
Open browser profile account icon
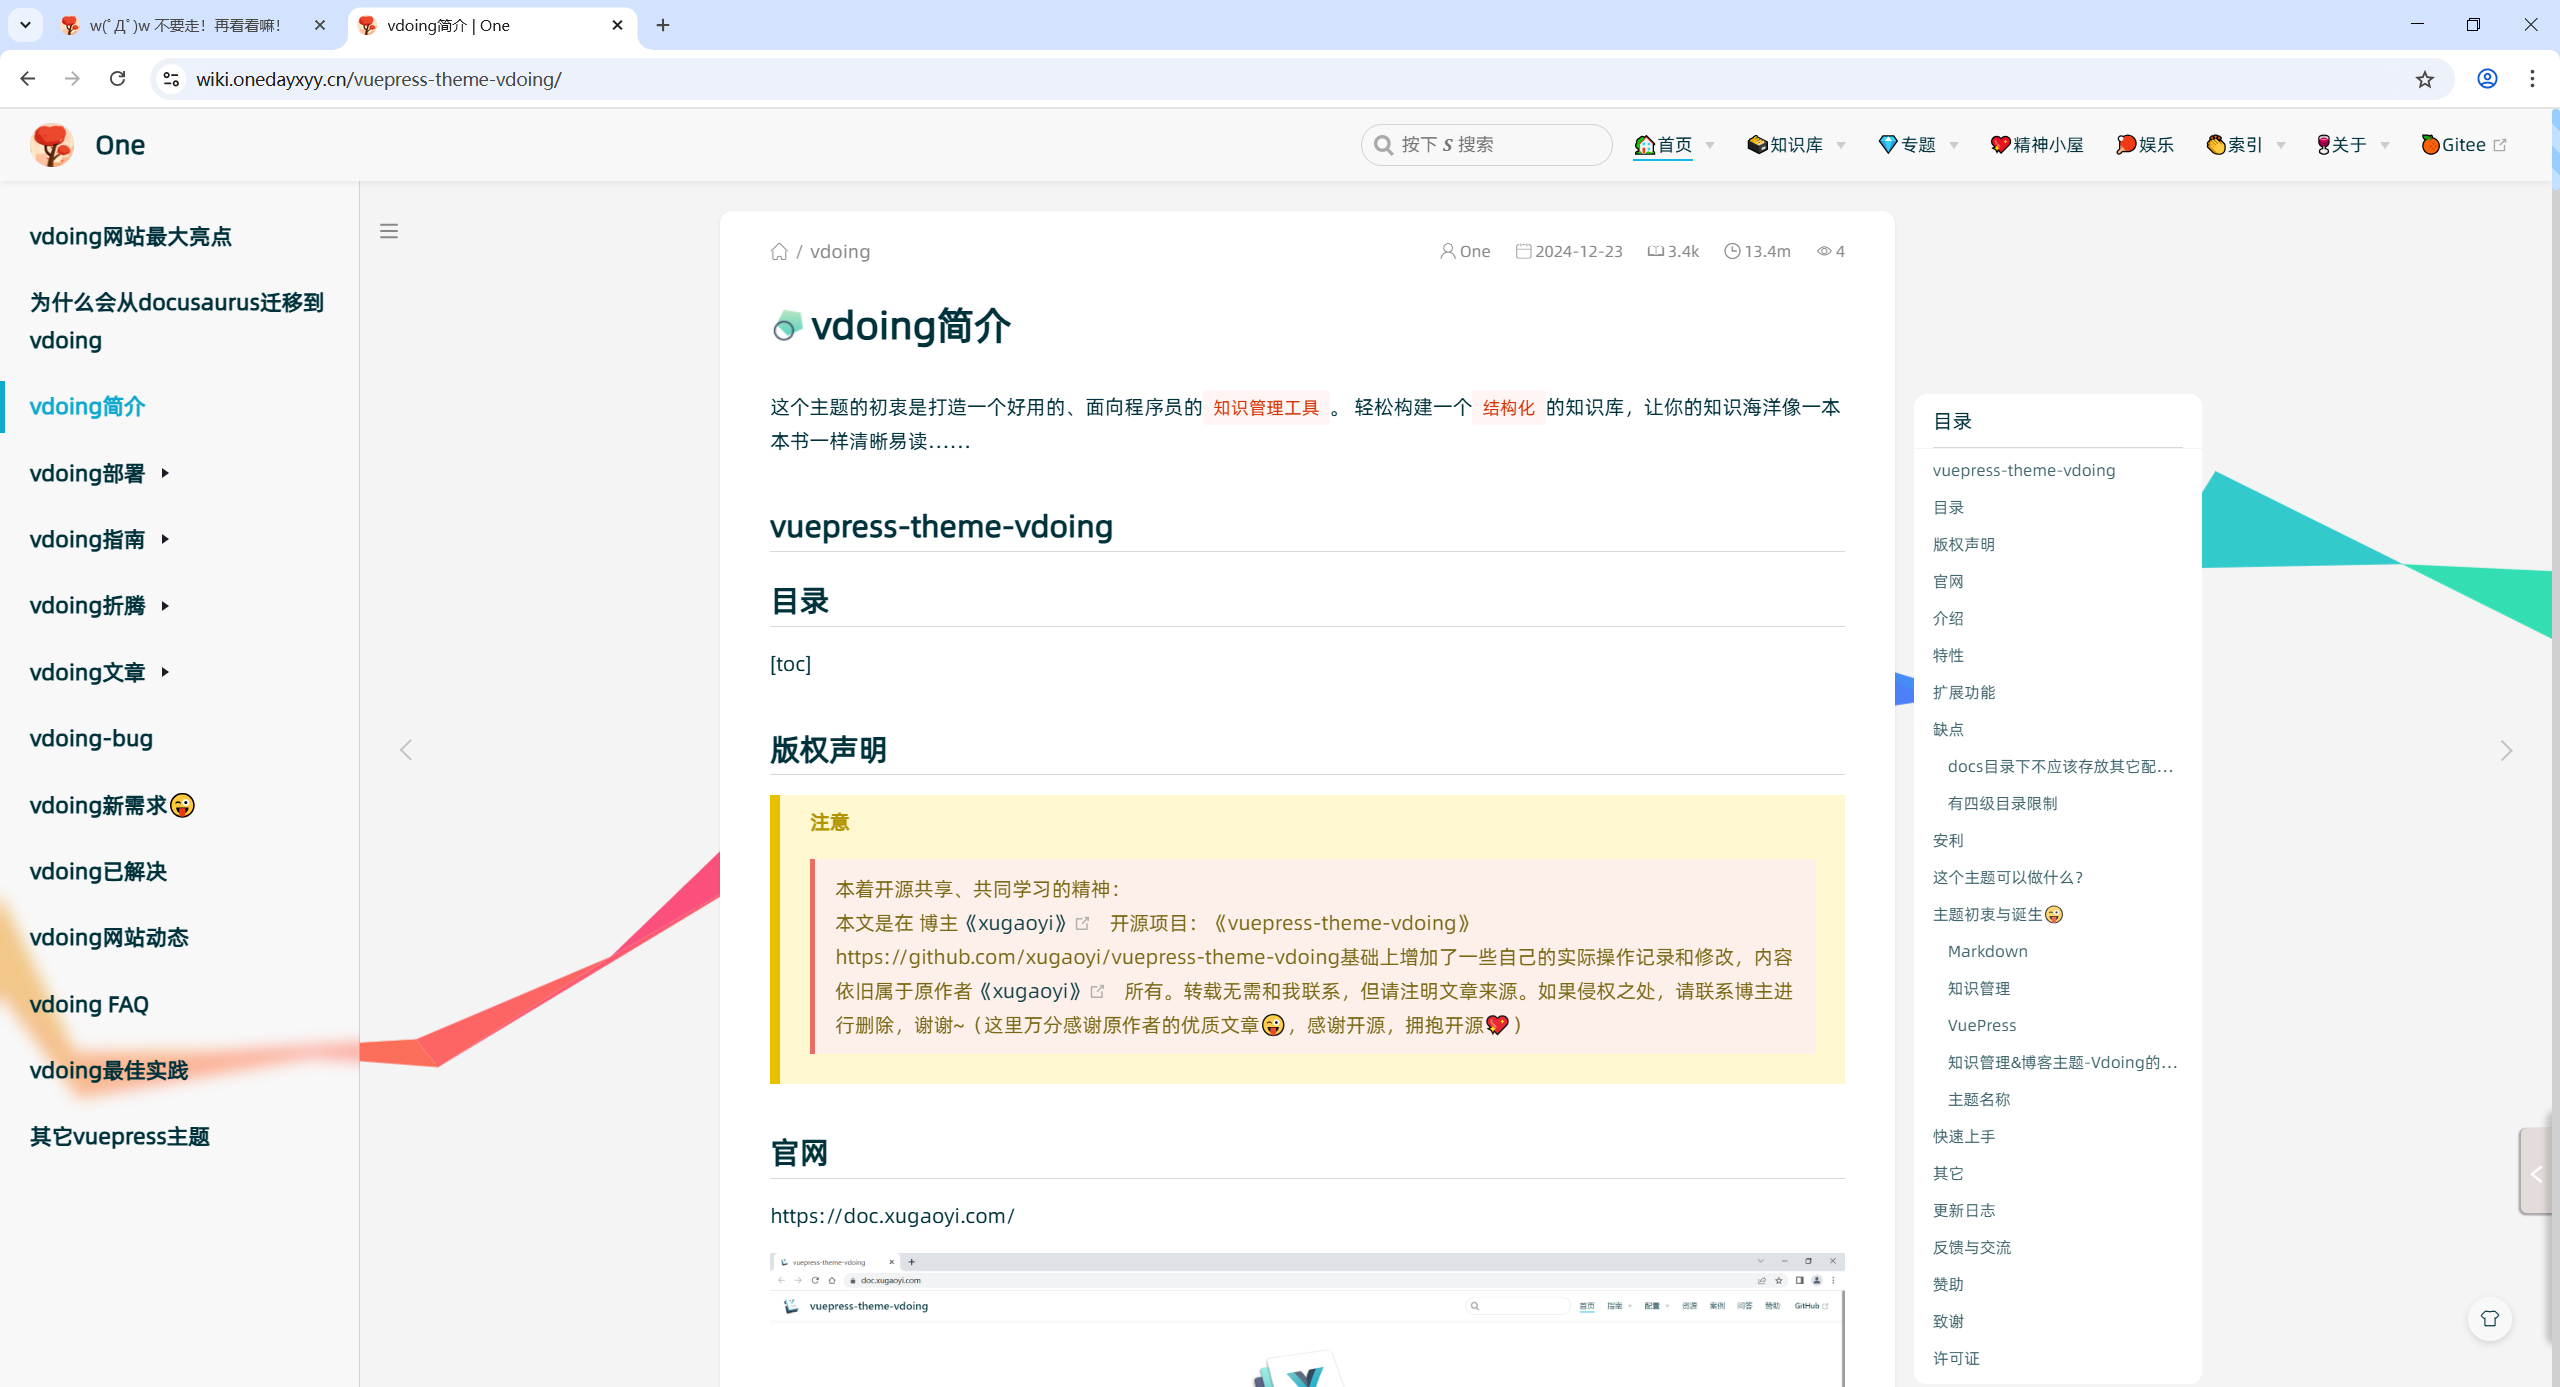[x=2487, y=79]
